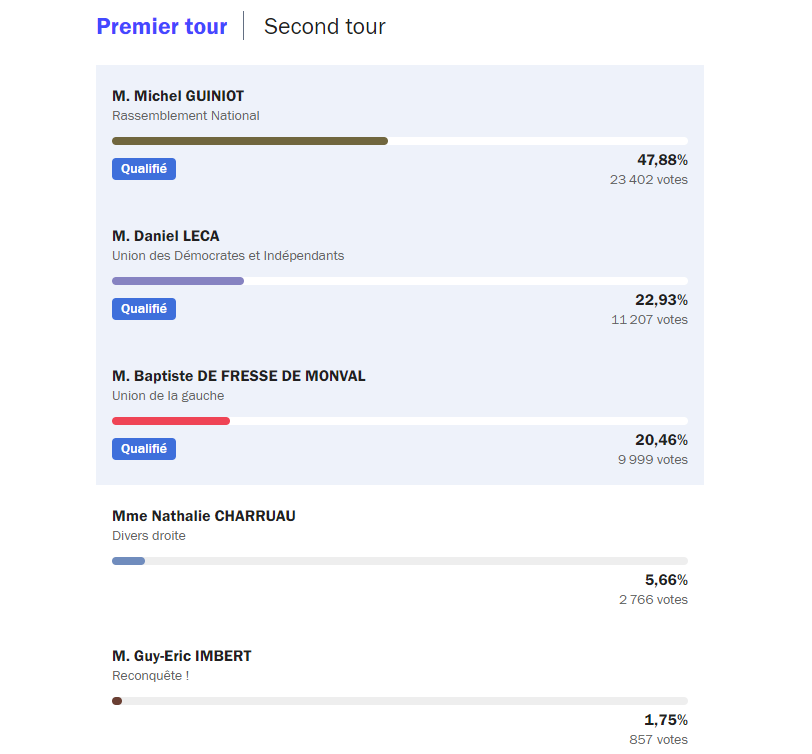Click Michel GUINIOT's olive progress bar
812x754 pixels.
point(250,141)
